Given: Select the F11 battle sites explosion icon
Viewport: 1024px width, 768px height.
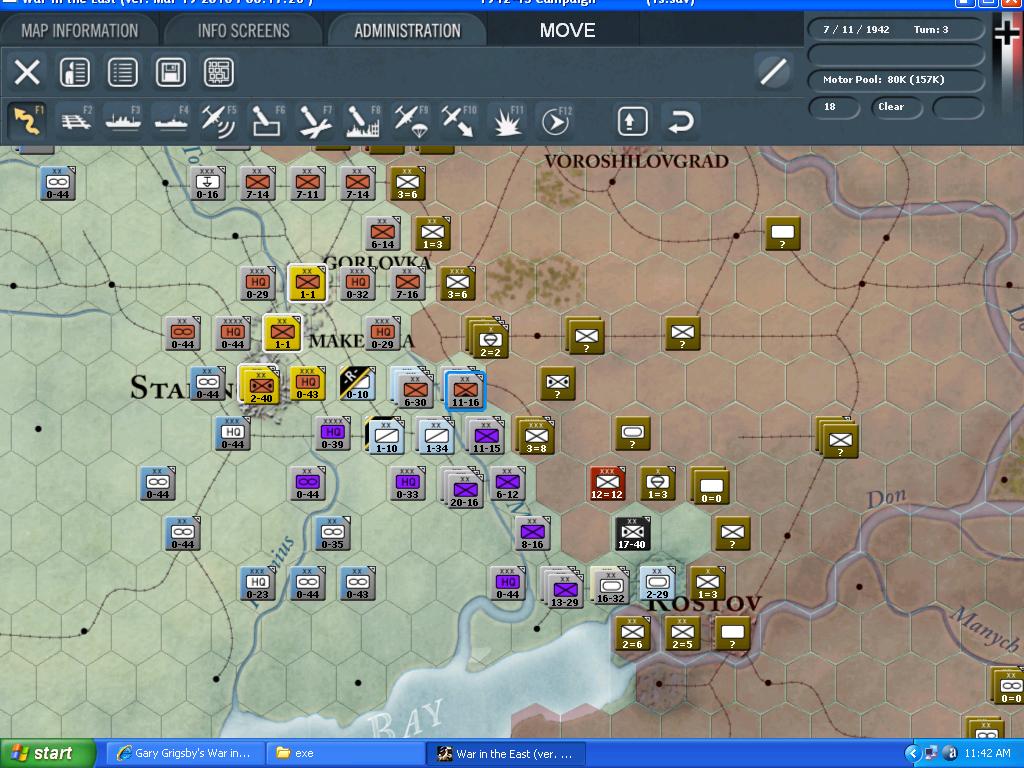Looking at the screenshot, I should tap(507, 121).
